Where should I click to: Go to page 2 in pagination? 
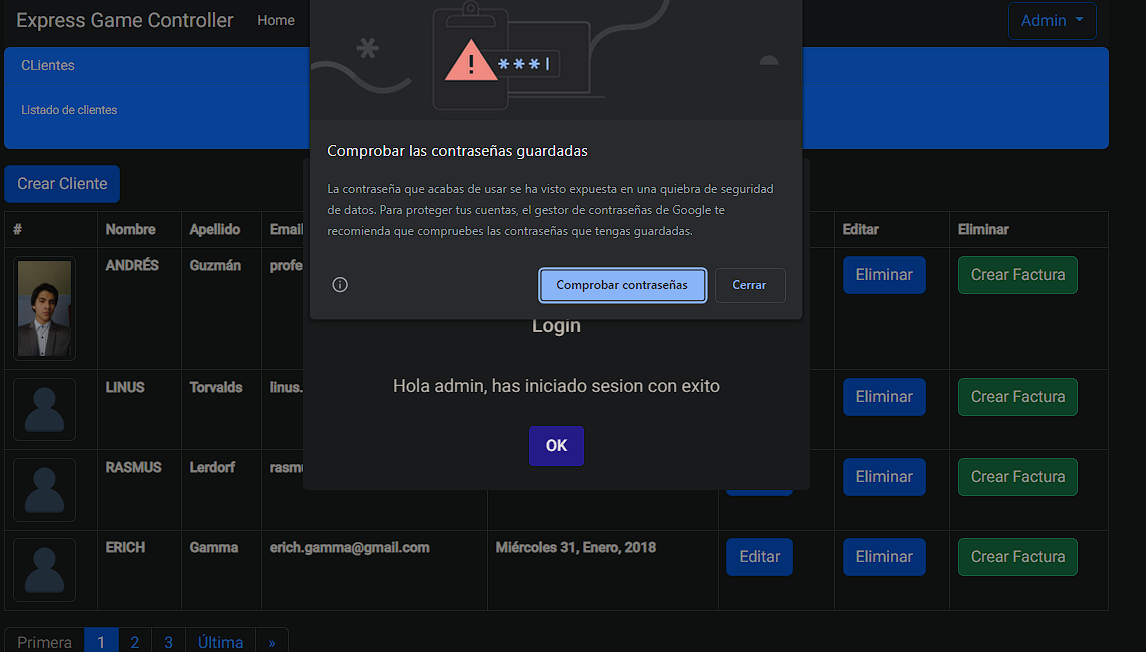tap(134, 641)
